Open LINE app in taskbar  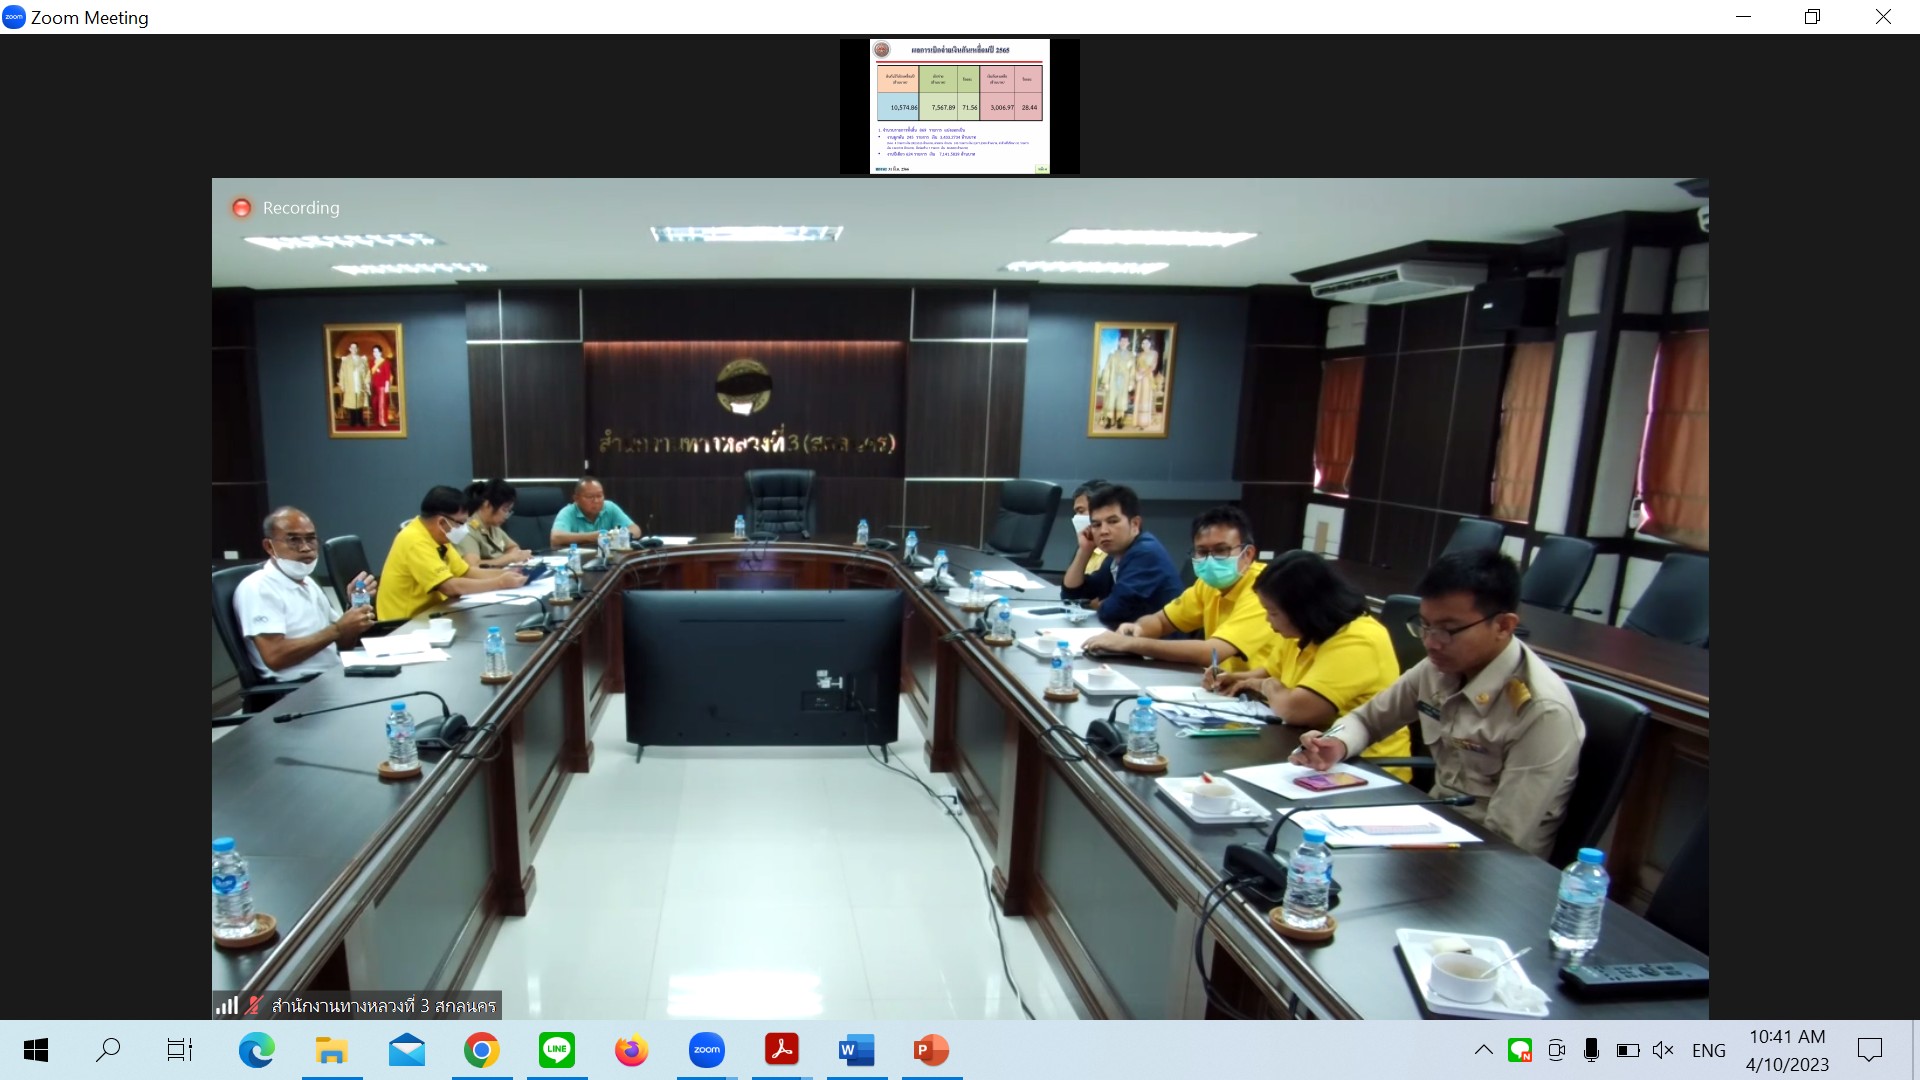pos(557,1050)
